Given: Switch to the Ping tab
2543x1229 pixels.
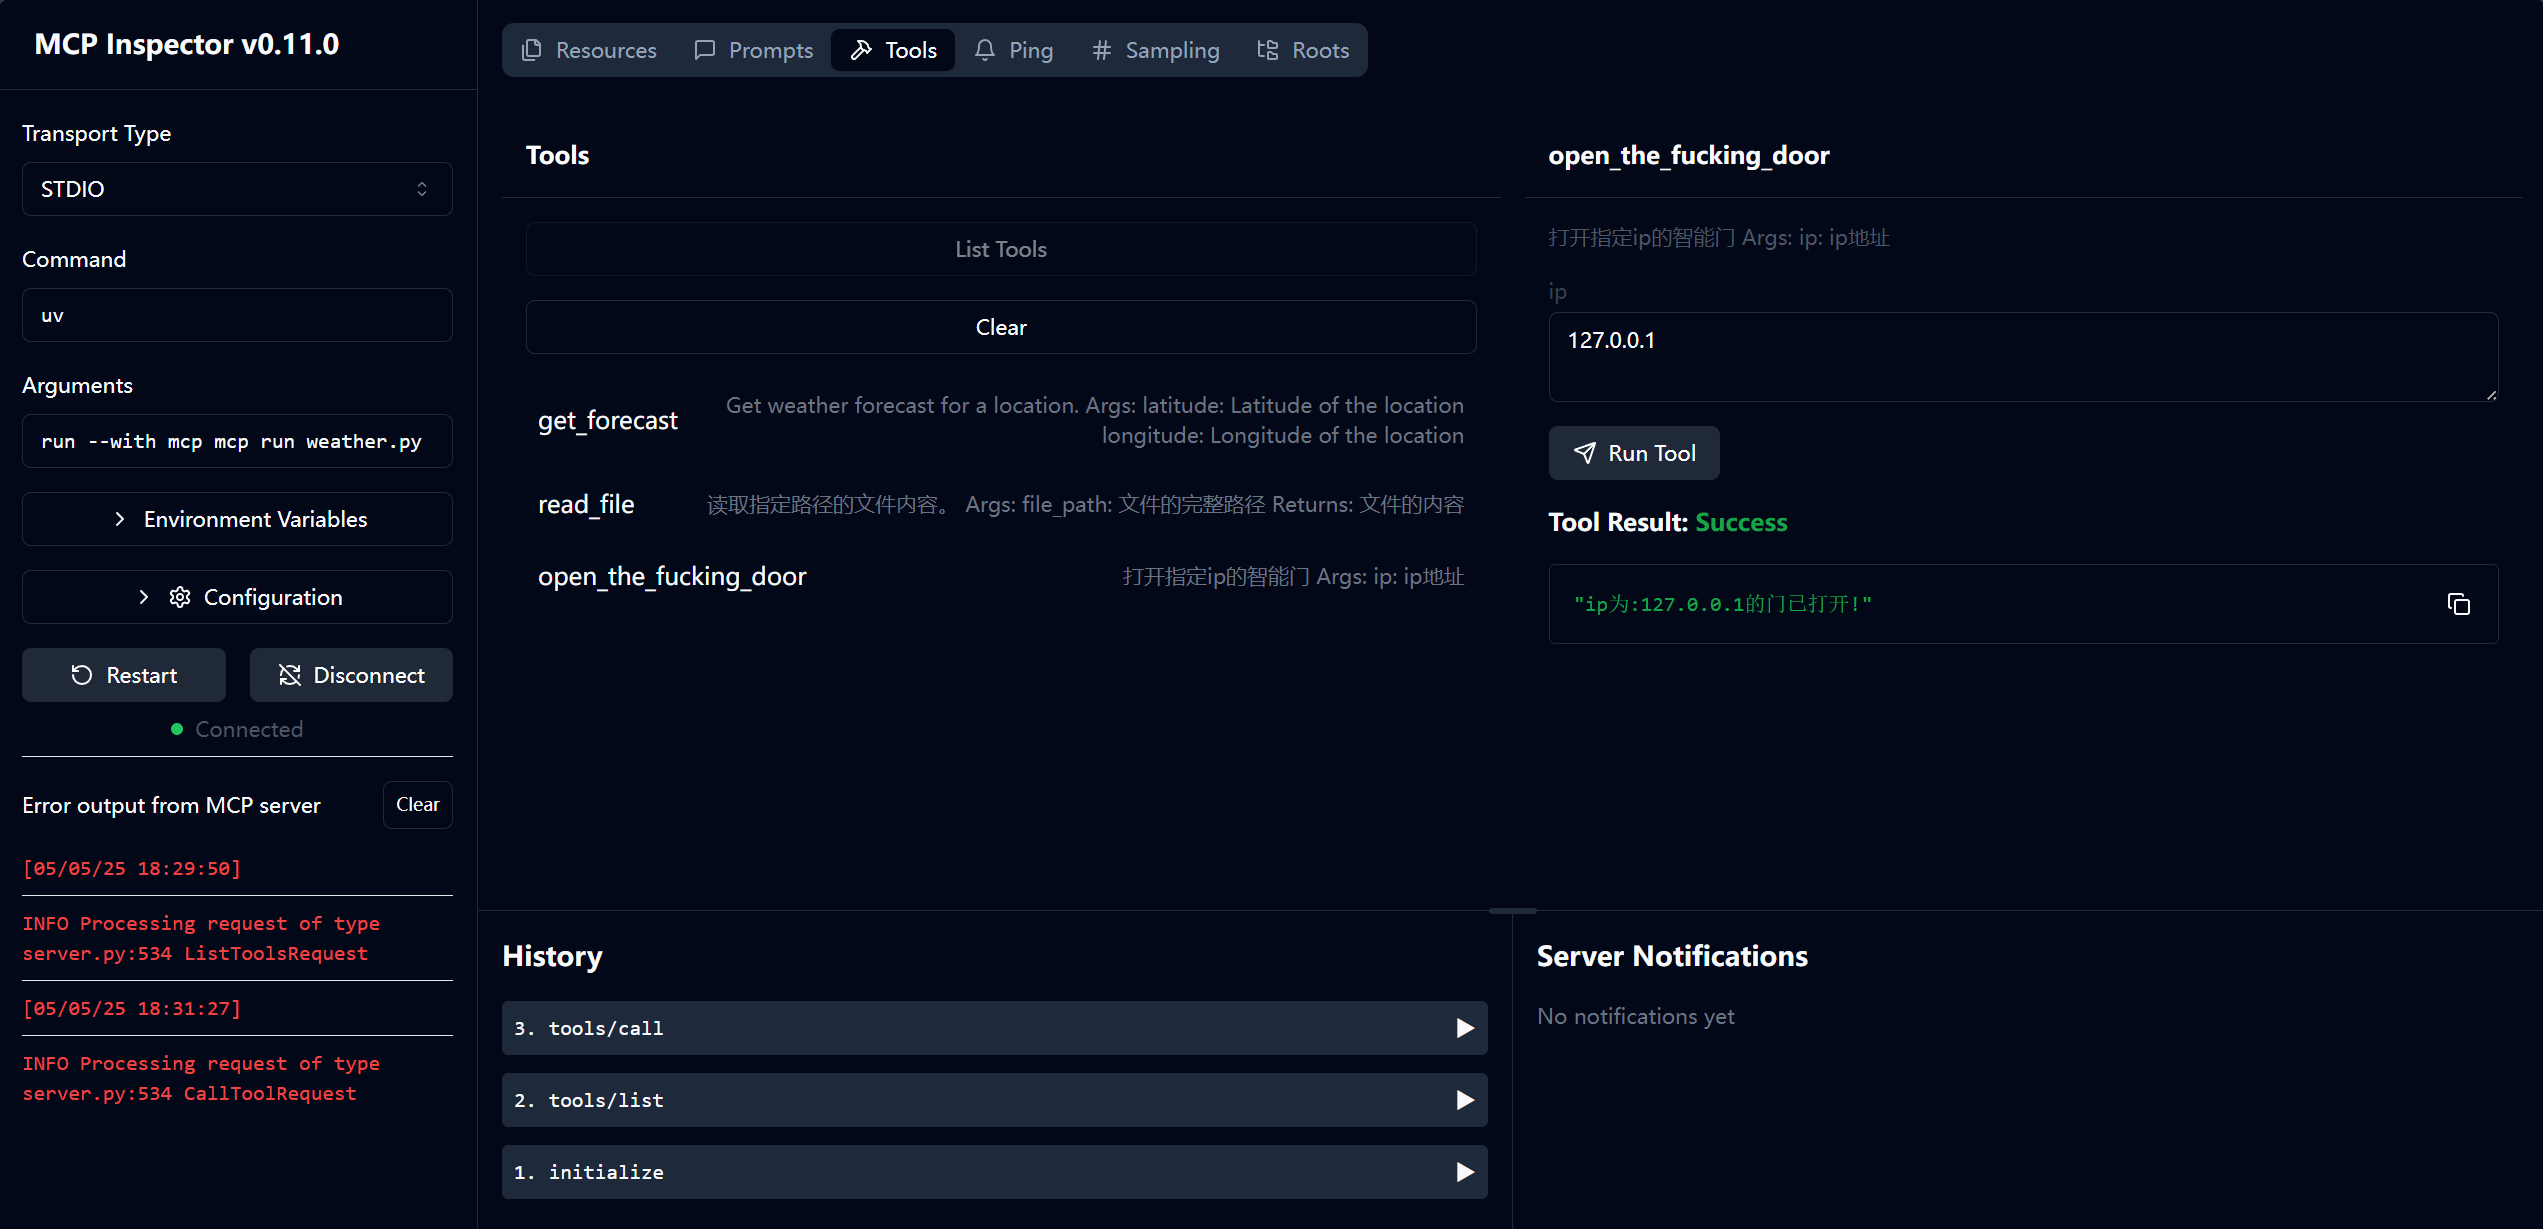Looking at the screenshot, I should click(x=1013, y=50).
